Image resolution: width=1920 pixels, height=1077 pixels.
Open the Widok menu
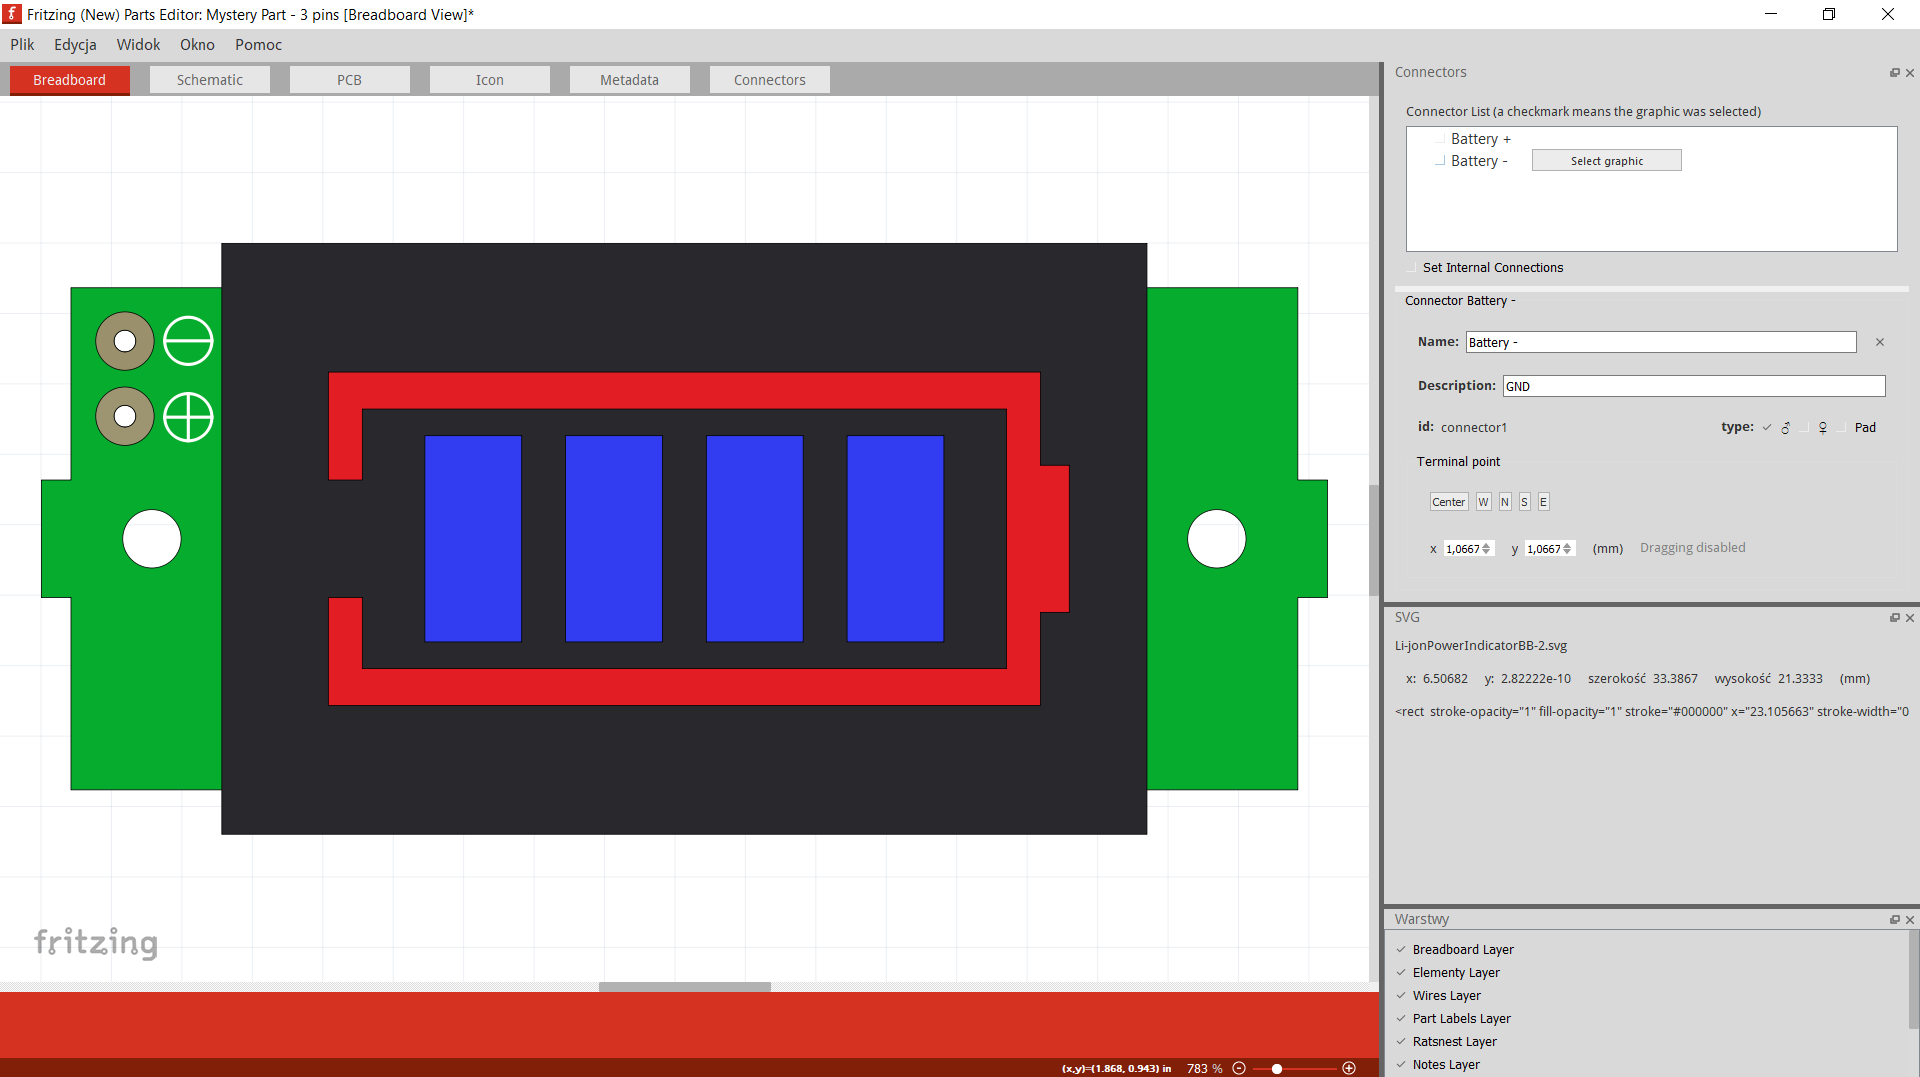point(138,45)
